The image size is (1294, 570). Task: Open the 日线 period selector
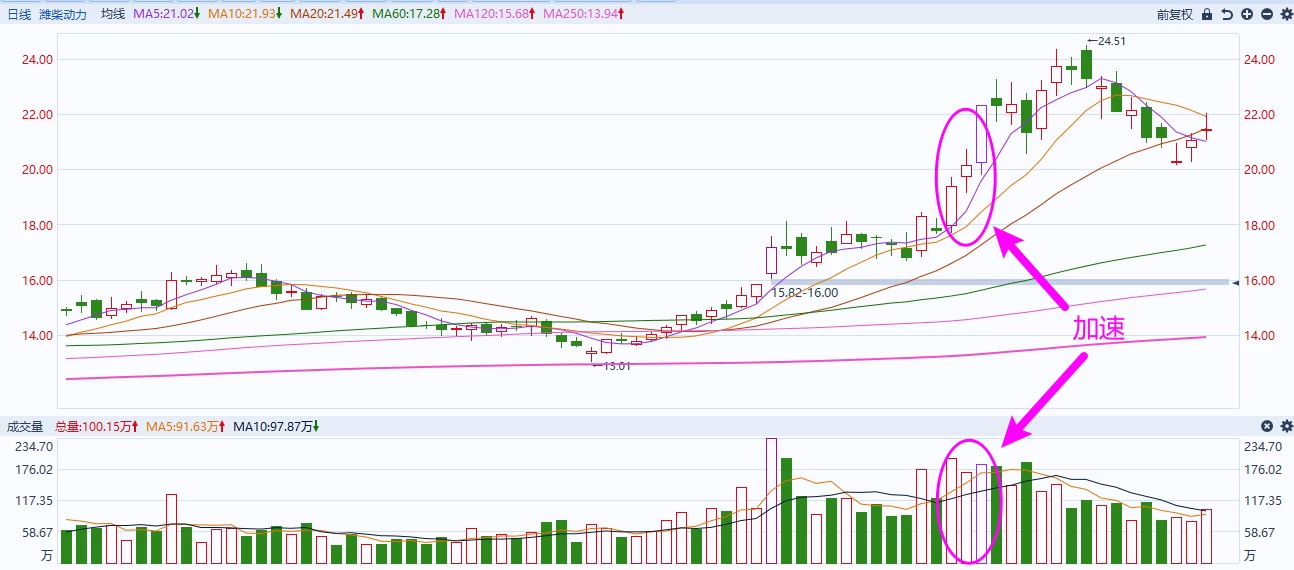point(19,14)
